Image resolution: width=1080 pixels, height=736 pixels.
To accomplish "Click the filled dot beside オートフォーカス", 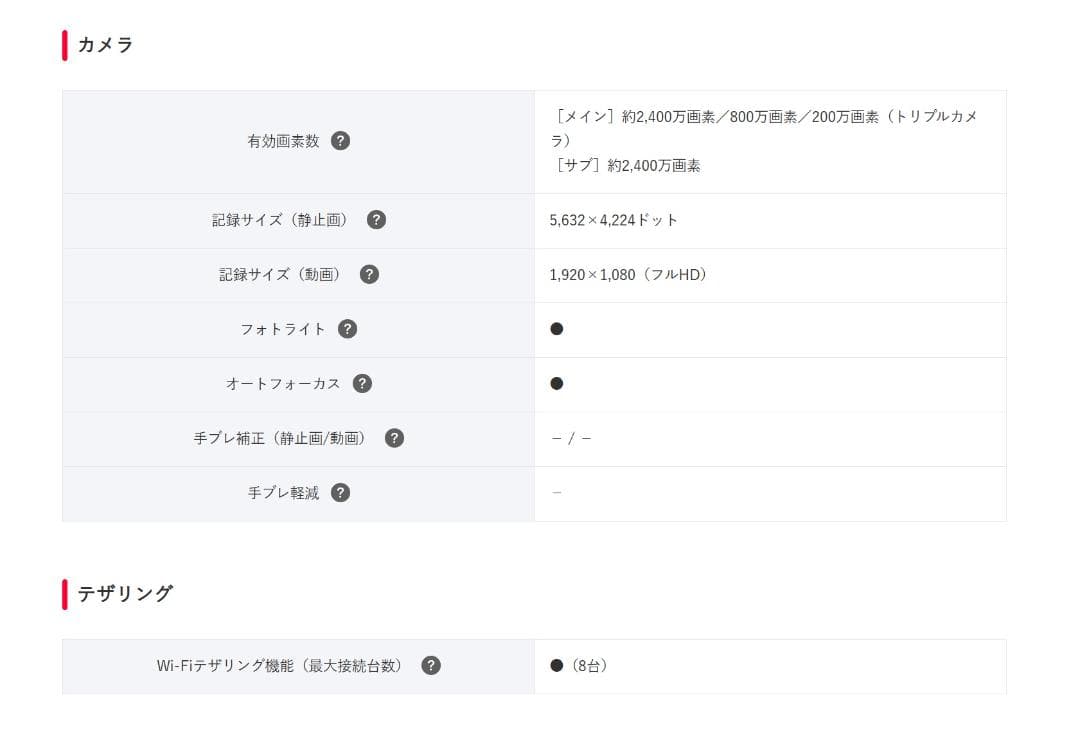I will click(x=556, y=383).
